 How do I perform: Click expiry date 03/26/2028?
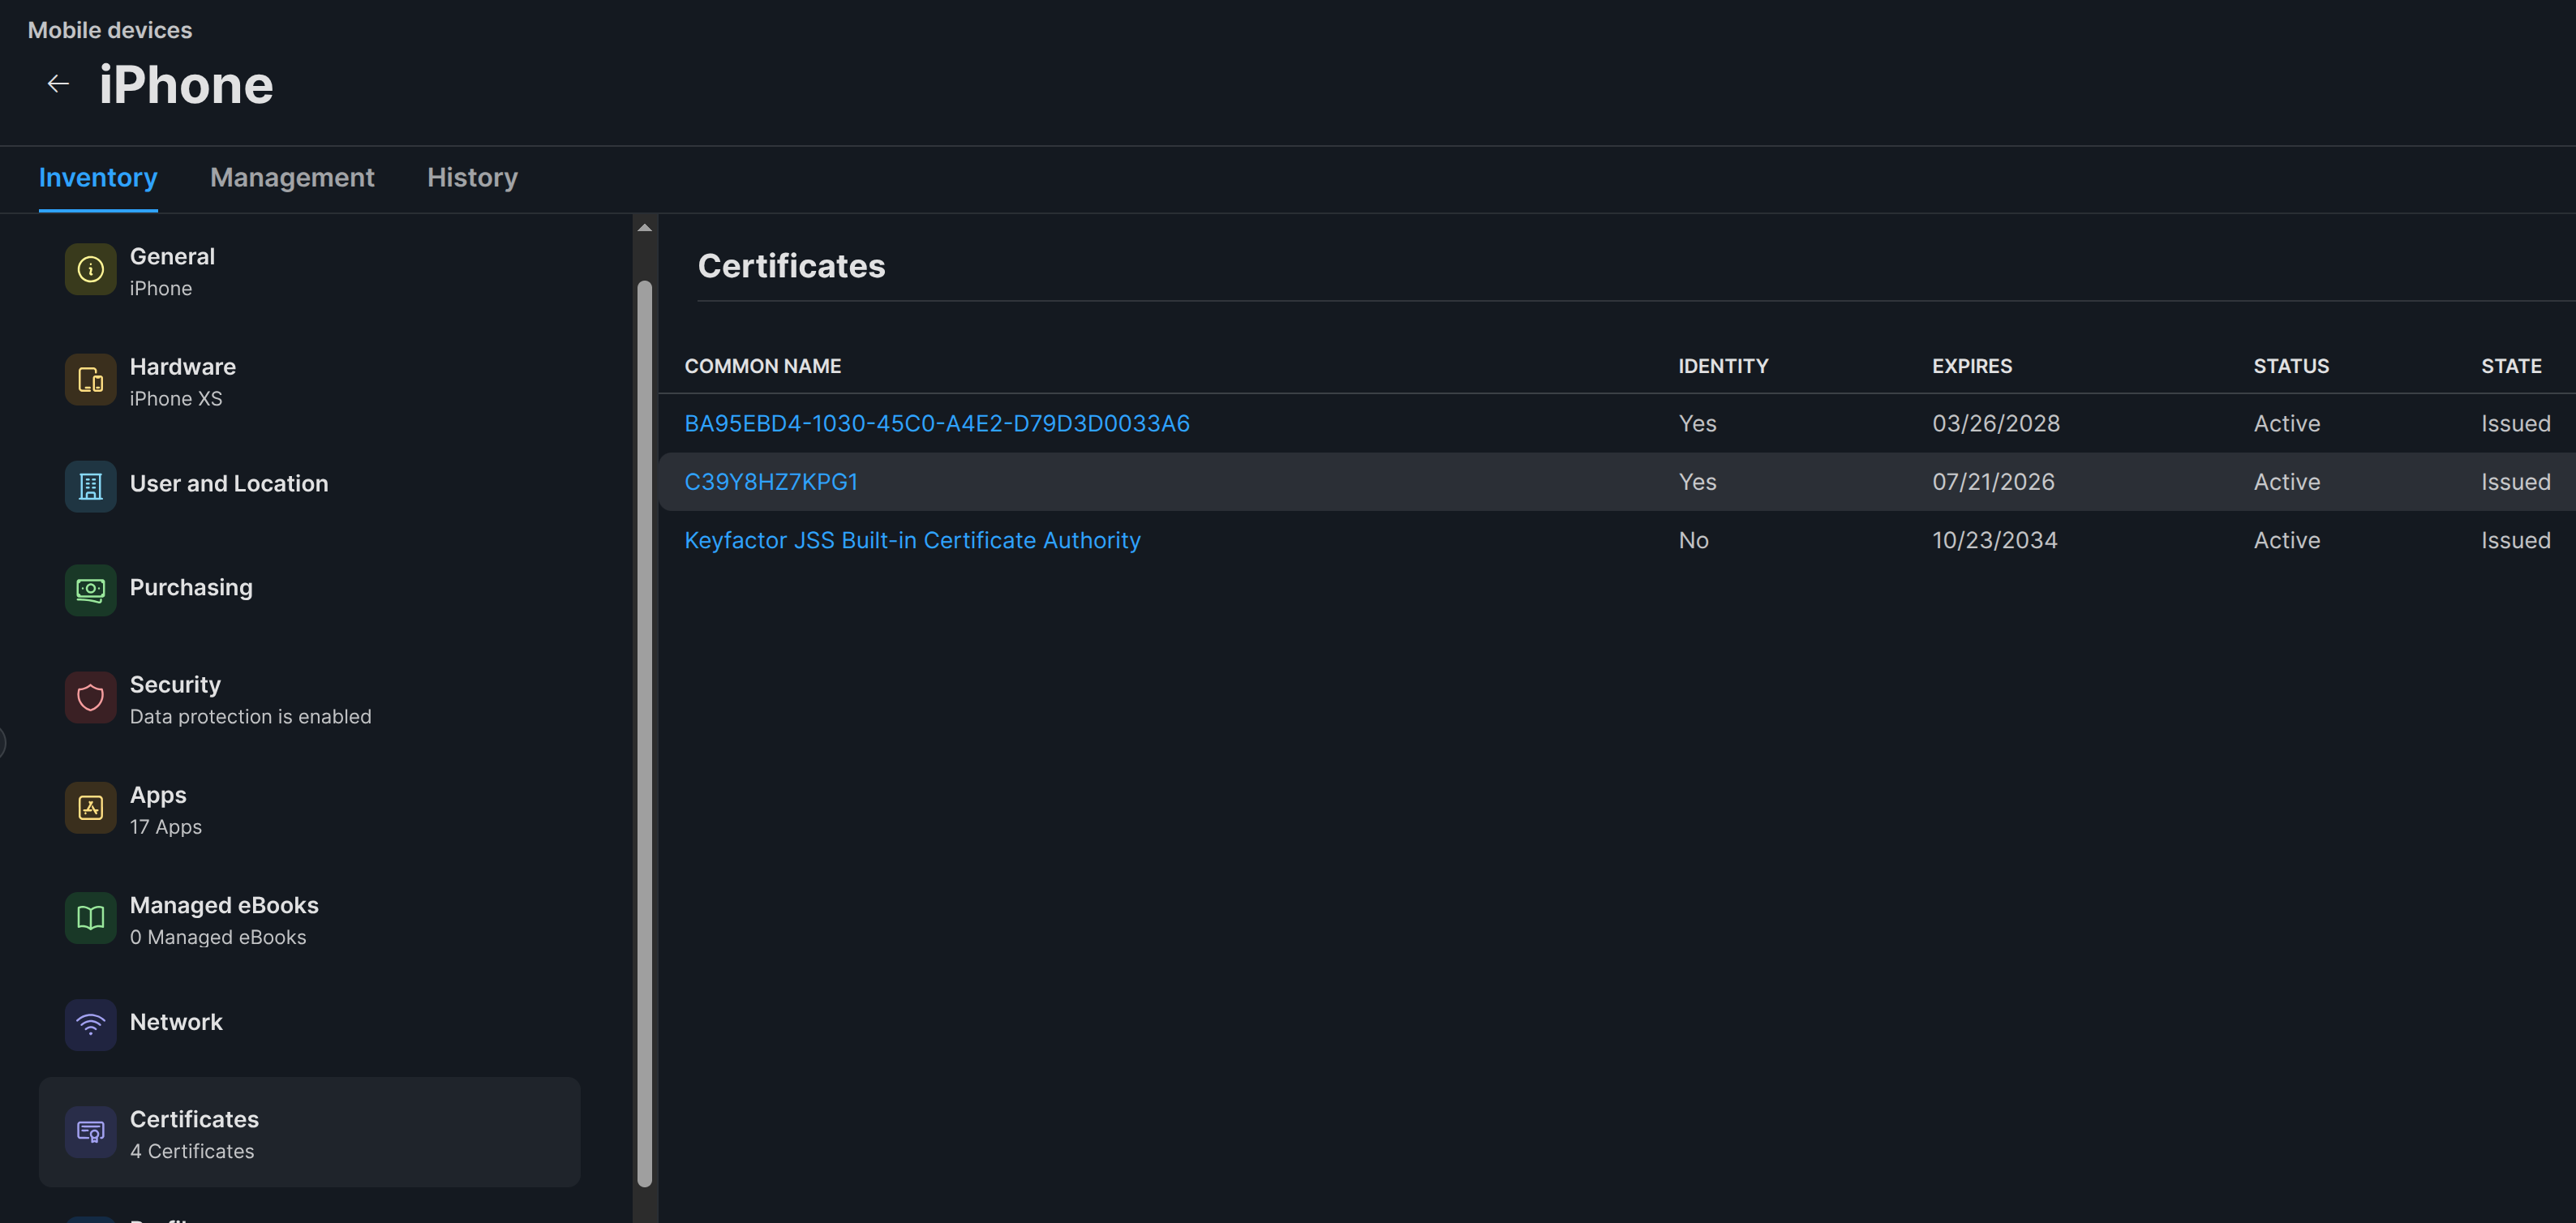[x=1996, y=424]
